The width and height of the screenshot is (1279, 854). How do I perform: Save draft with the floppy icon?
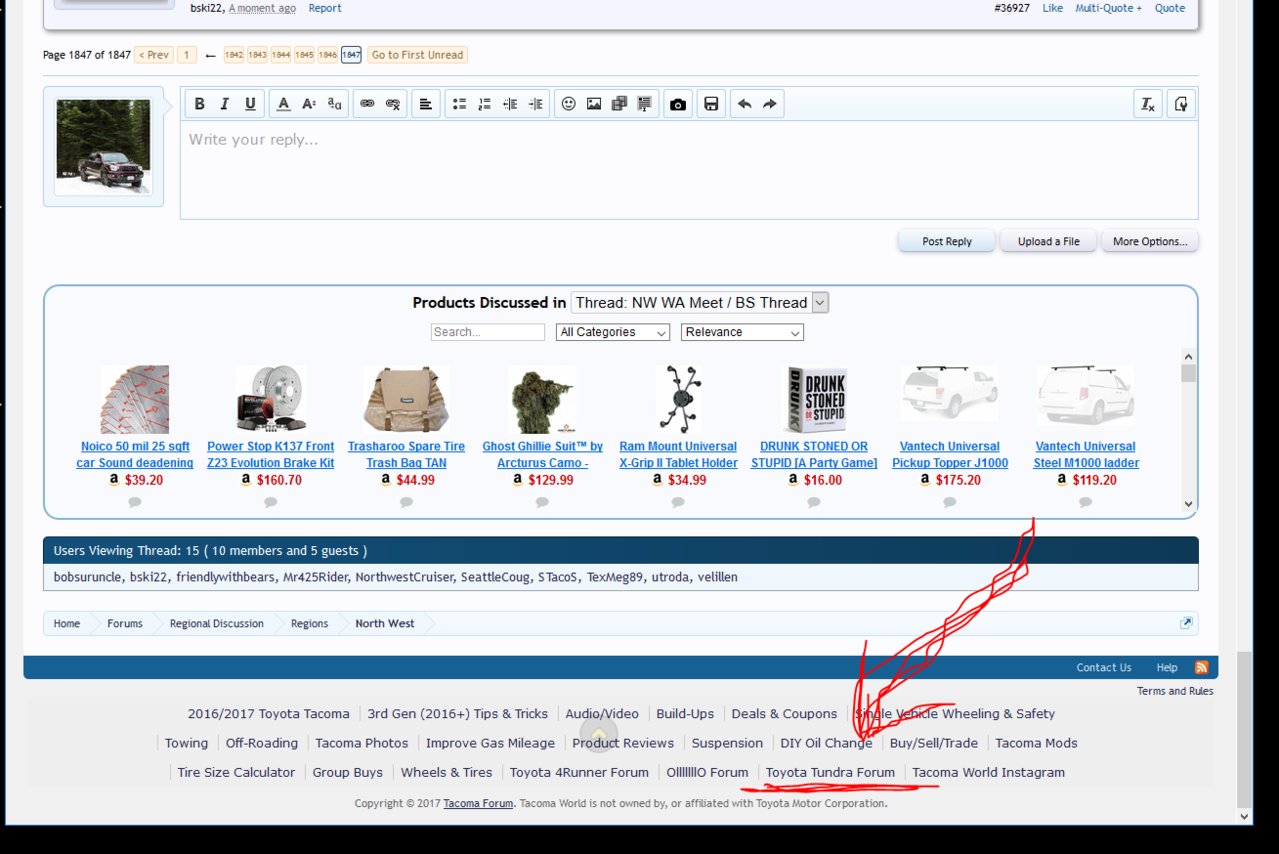click(711, 104)
